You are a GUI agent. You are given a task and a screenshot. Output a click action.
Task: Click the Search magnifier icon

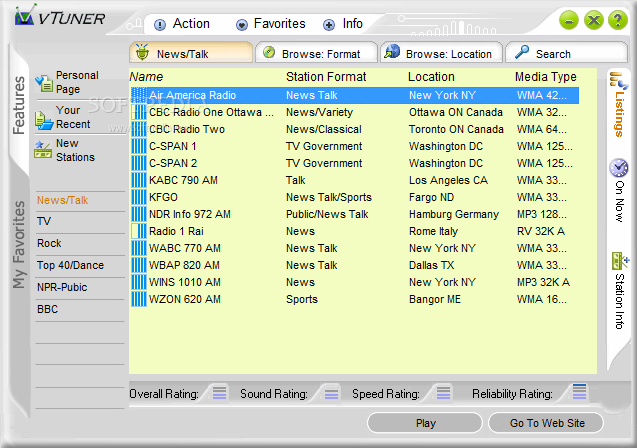[x=522, y=52]
